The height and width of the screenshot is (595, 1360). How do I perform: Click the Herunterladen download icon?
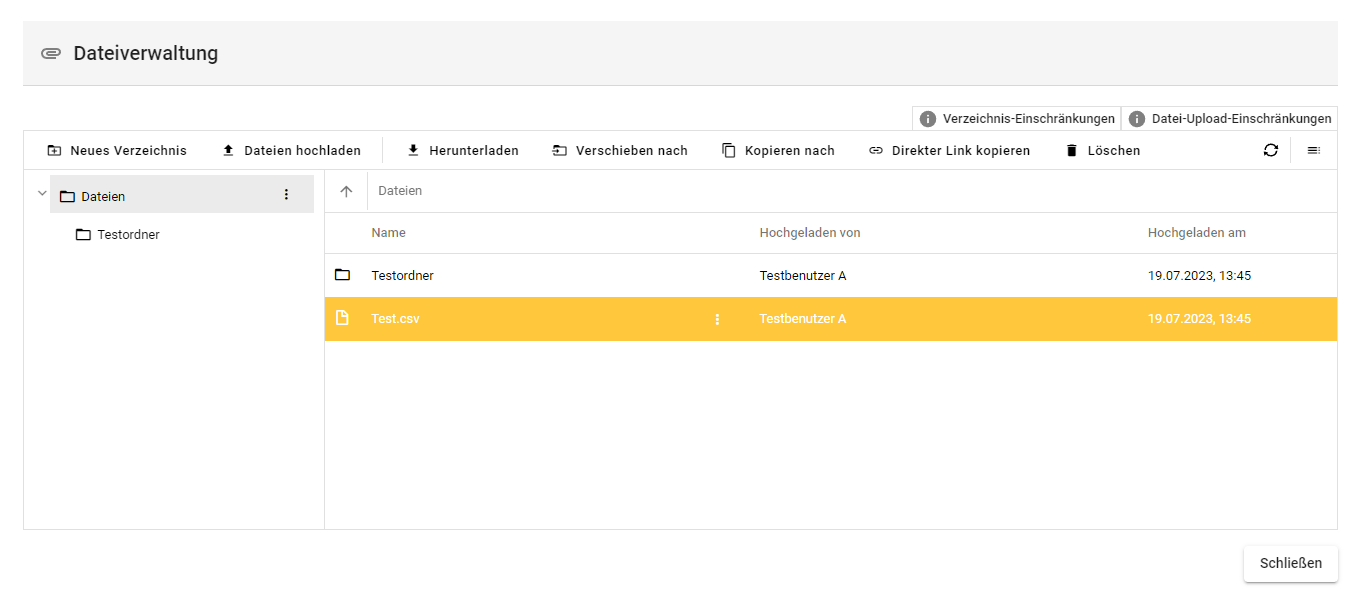[x=413, y=151]
